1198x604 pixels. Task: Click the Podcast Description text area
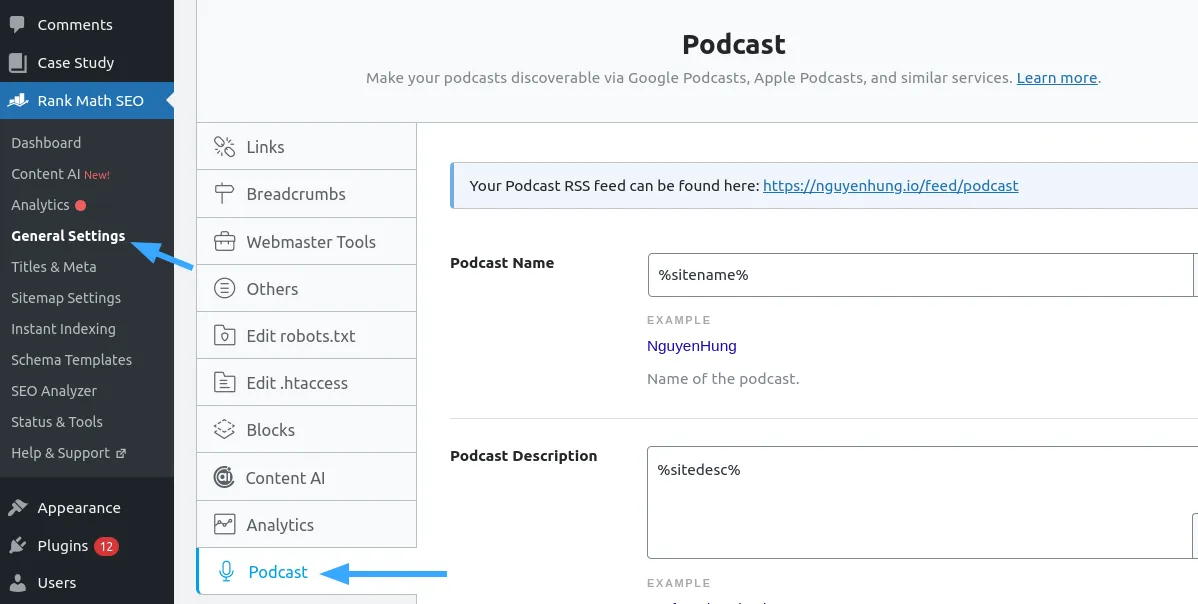922,502
